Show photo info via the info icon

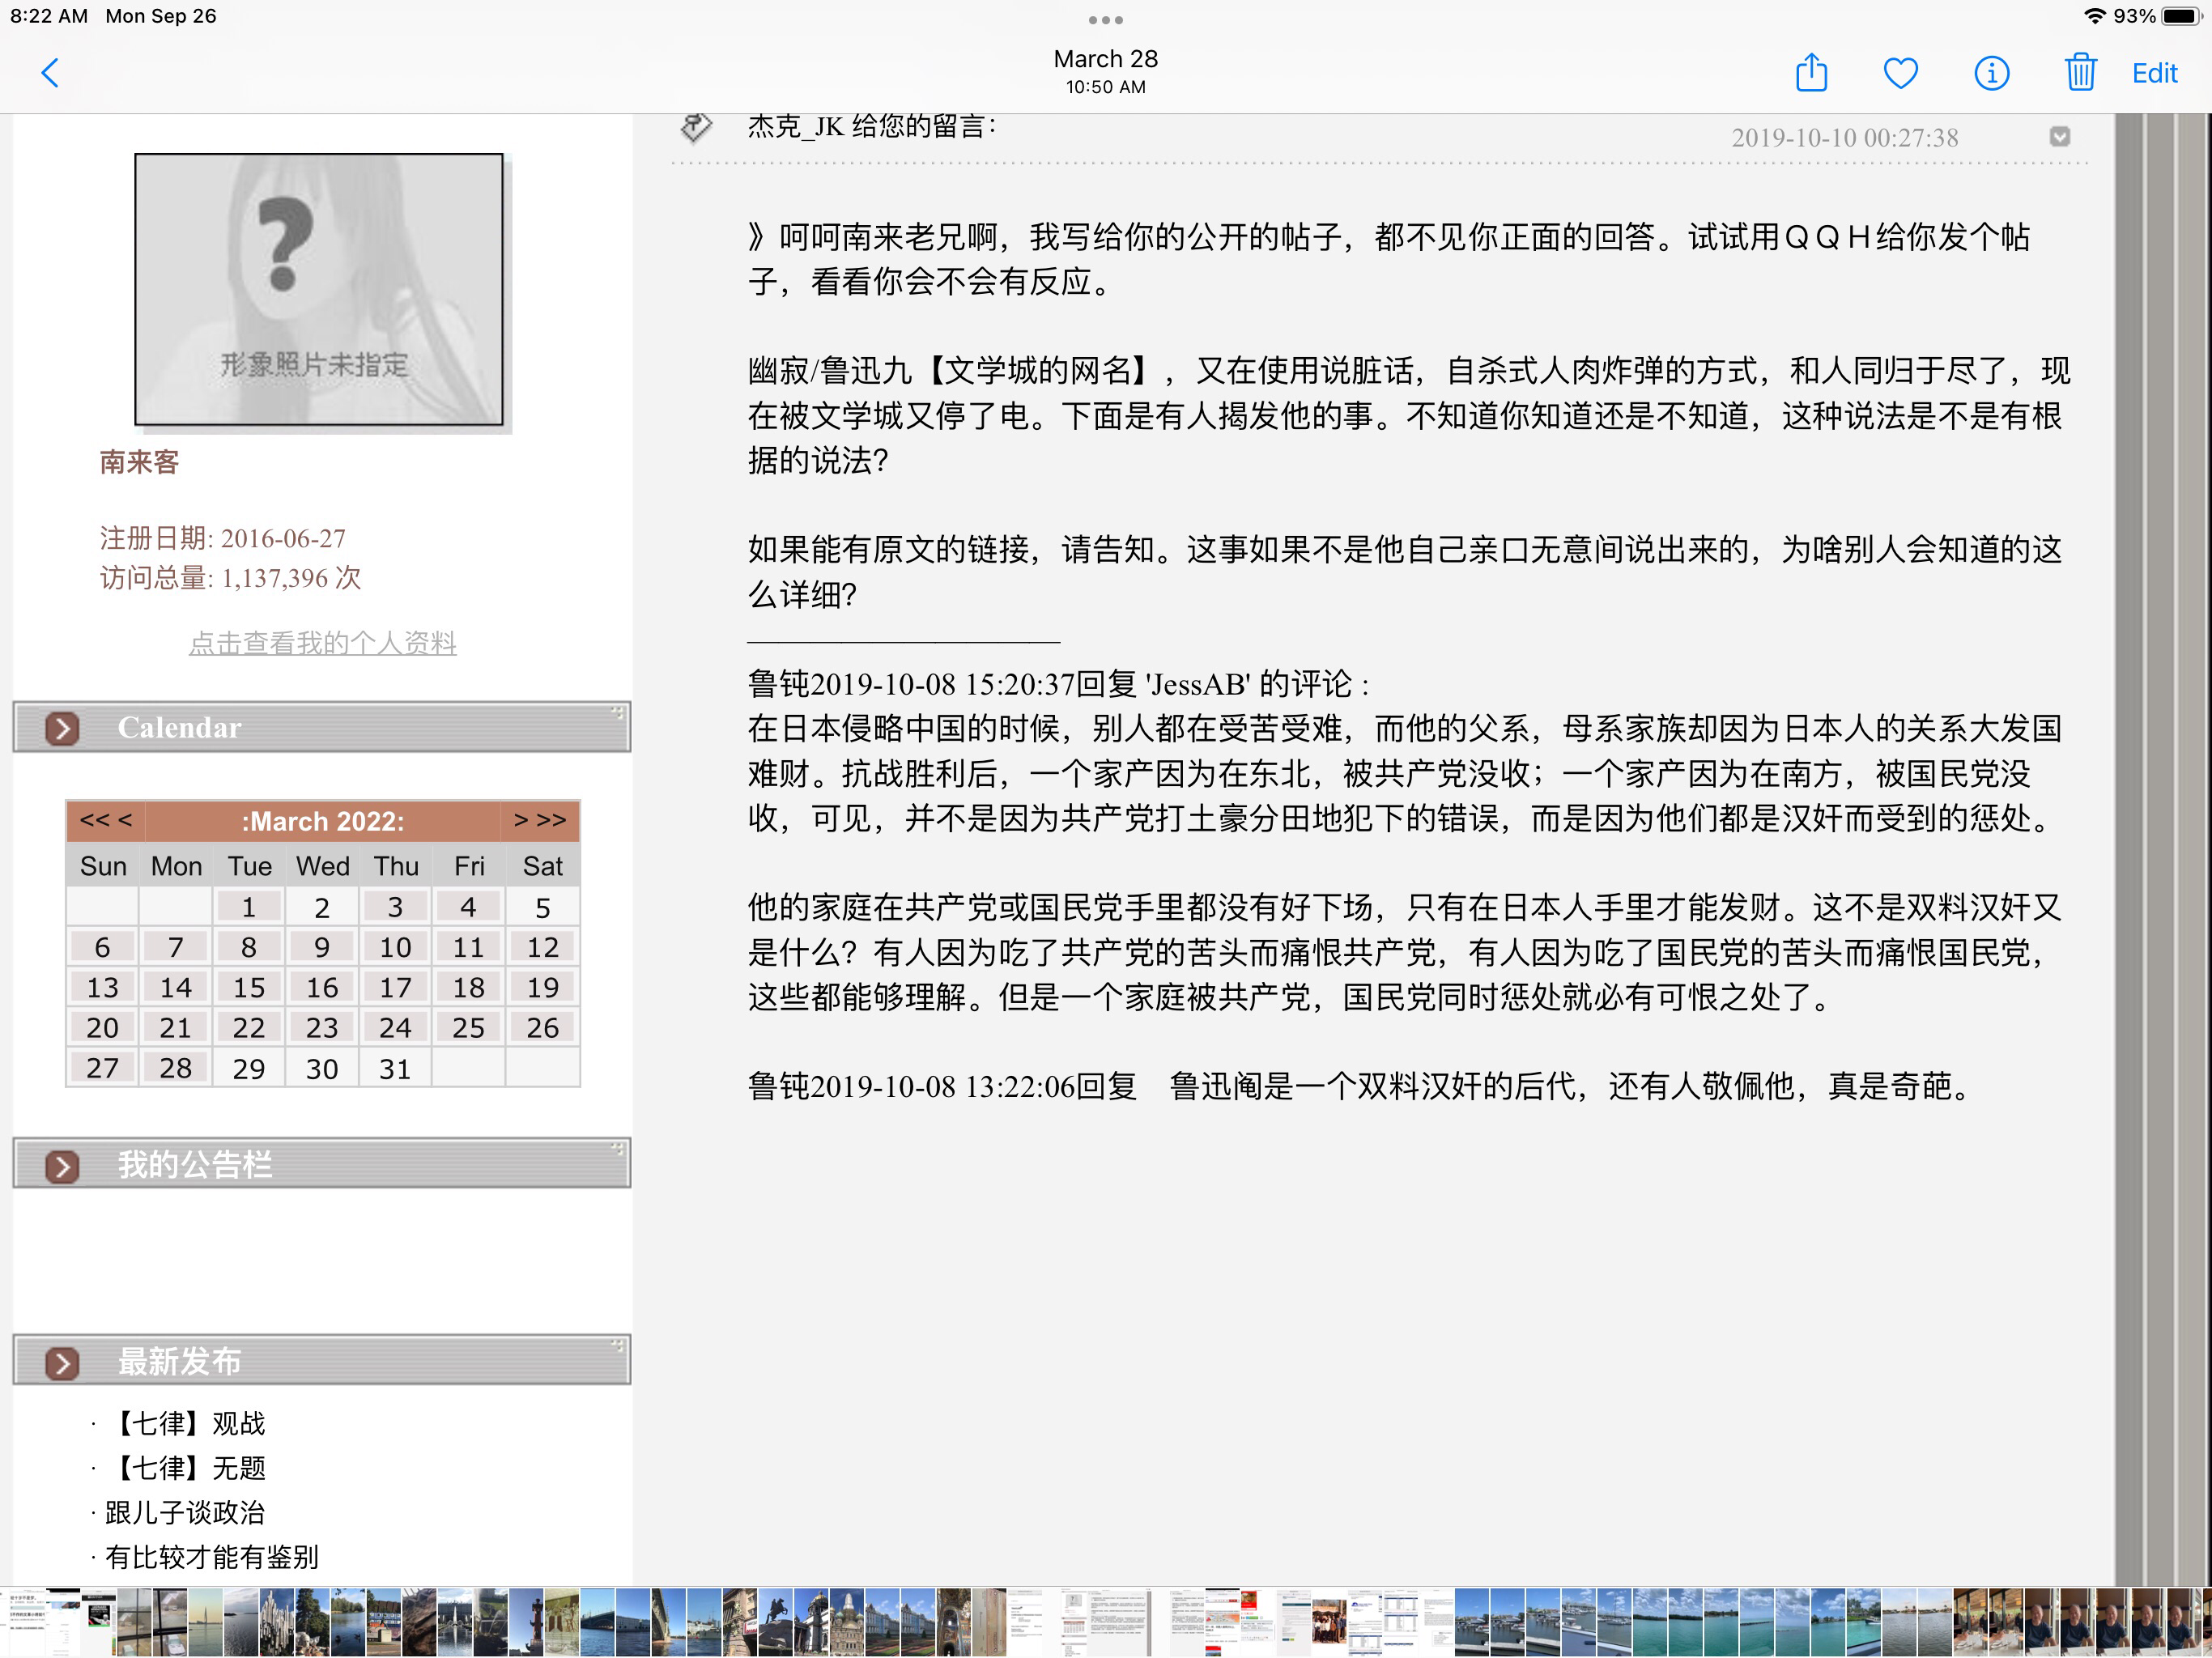[x=1991, y=73]
